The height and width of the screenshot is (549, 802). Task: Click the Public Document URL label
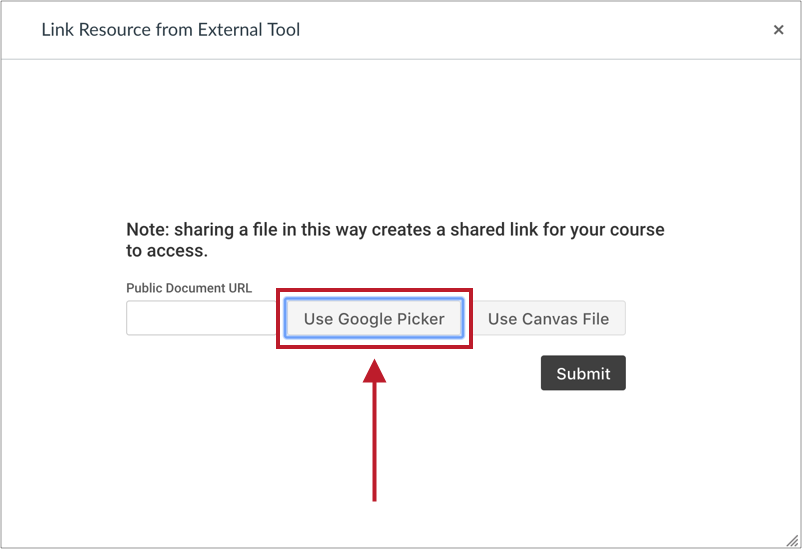click(x=189, y=288)
